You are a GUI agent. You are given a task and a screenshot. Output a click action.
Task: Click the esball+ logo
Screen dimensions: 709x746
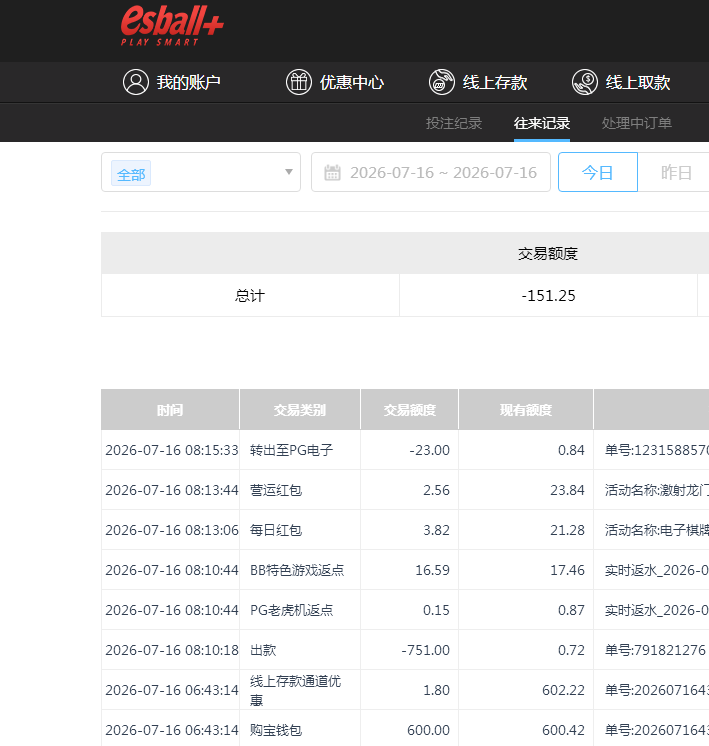click(x=172, y=26)
